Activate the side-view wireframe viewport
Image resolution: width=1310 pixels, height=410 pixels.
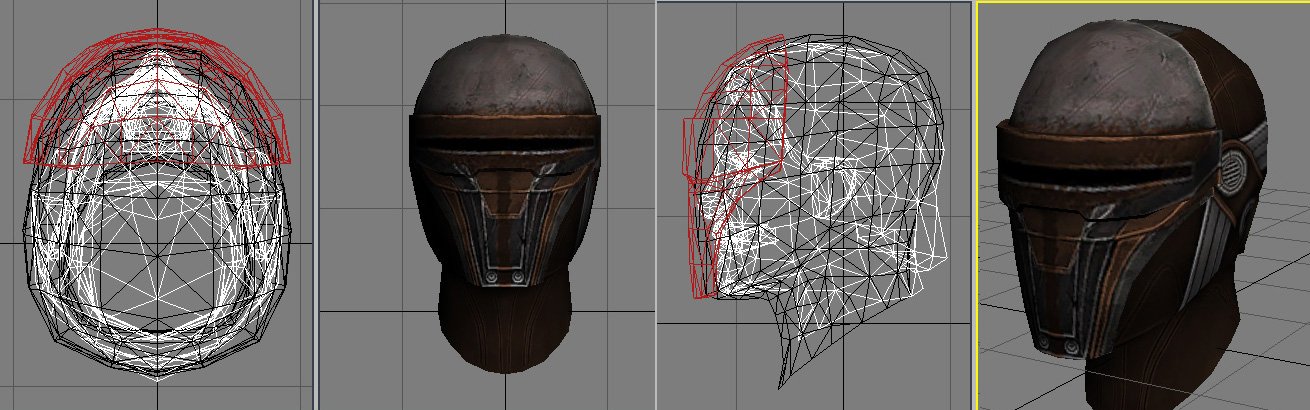coord(814,205)
